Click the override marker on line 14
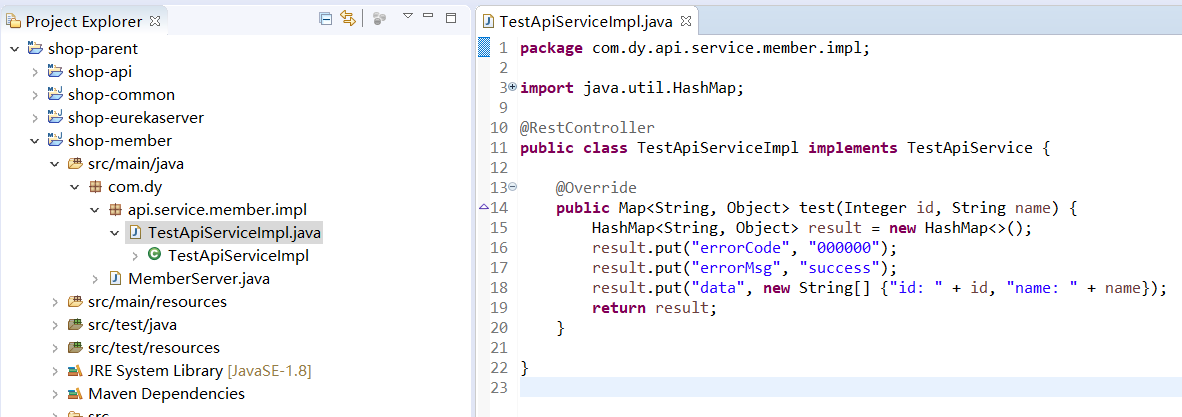This screenshot has width=1182, height=417. coord(484,208)
